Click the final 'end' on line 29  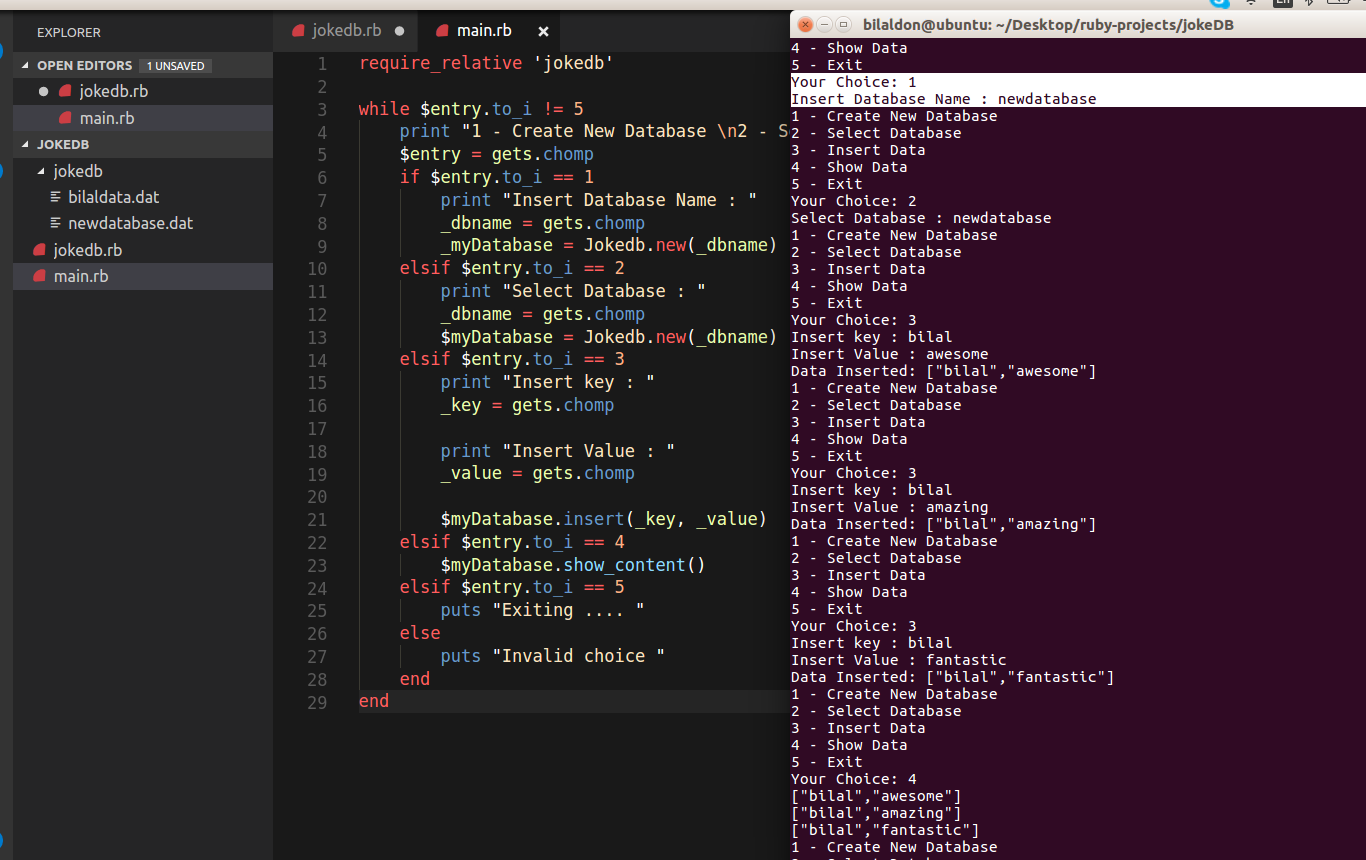point(374,701)
